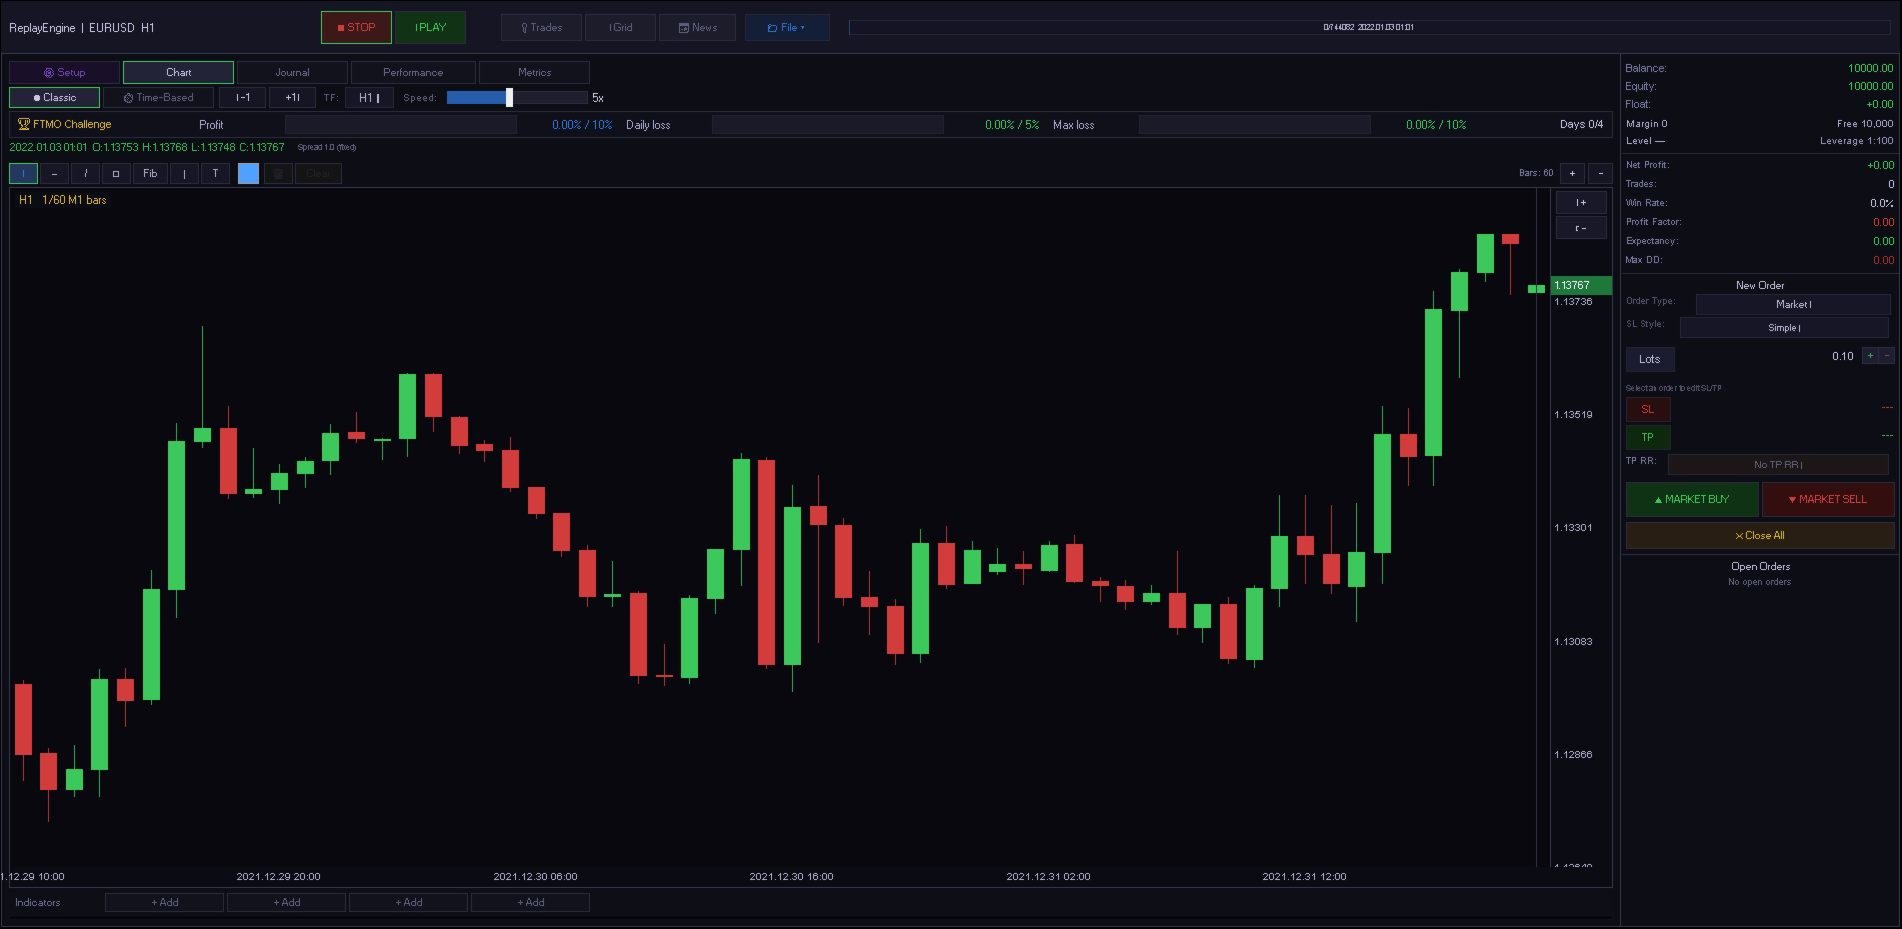Select the text annotation tool

(x=215, y=174)
